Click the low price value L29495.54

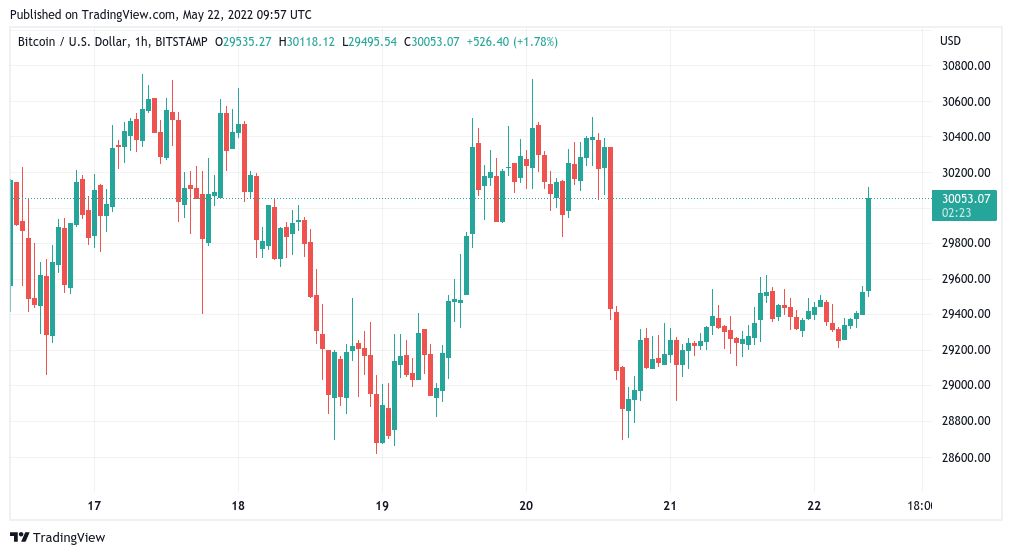[x=369, y=42]
